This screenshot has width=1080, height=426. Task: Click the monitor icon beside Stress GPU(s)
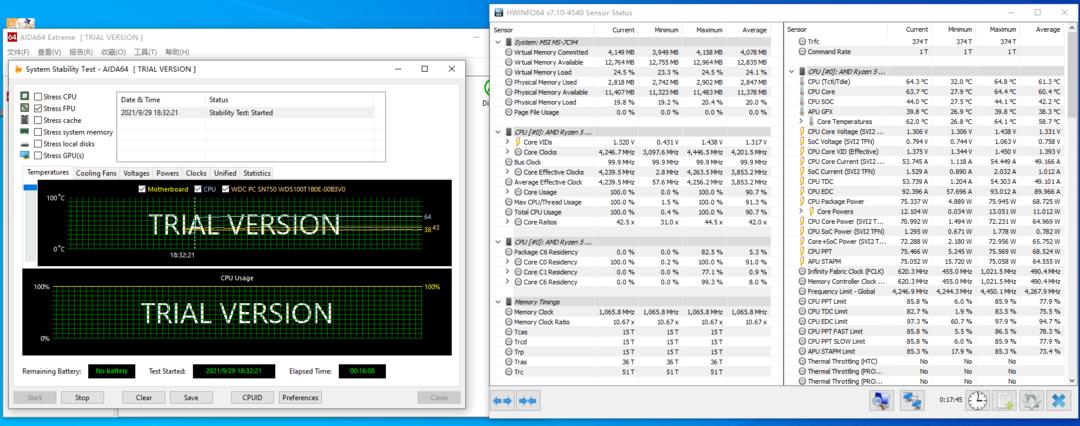pyautogui.click(x=25, y=155)
